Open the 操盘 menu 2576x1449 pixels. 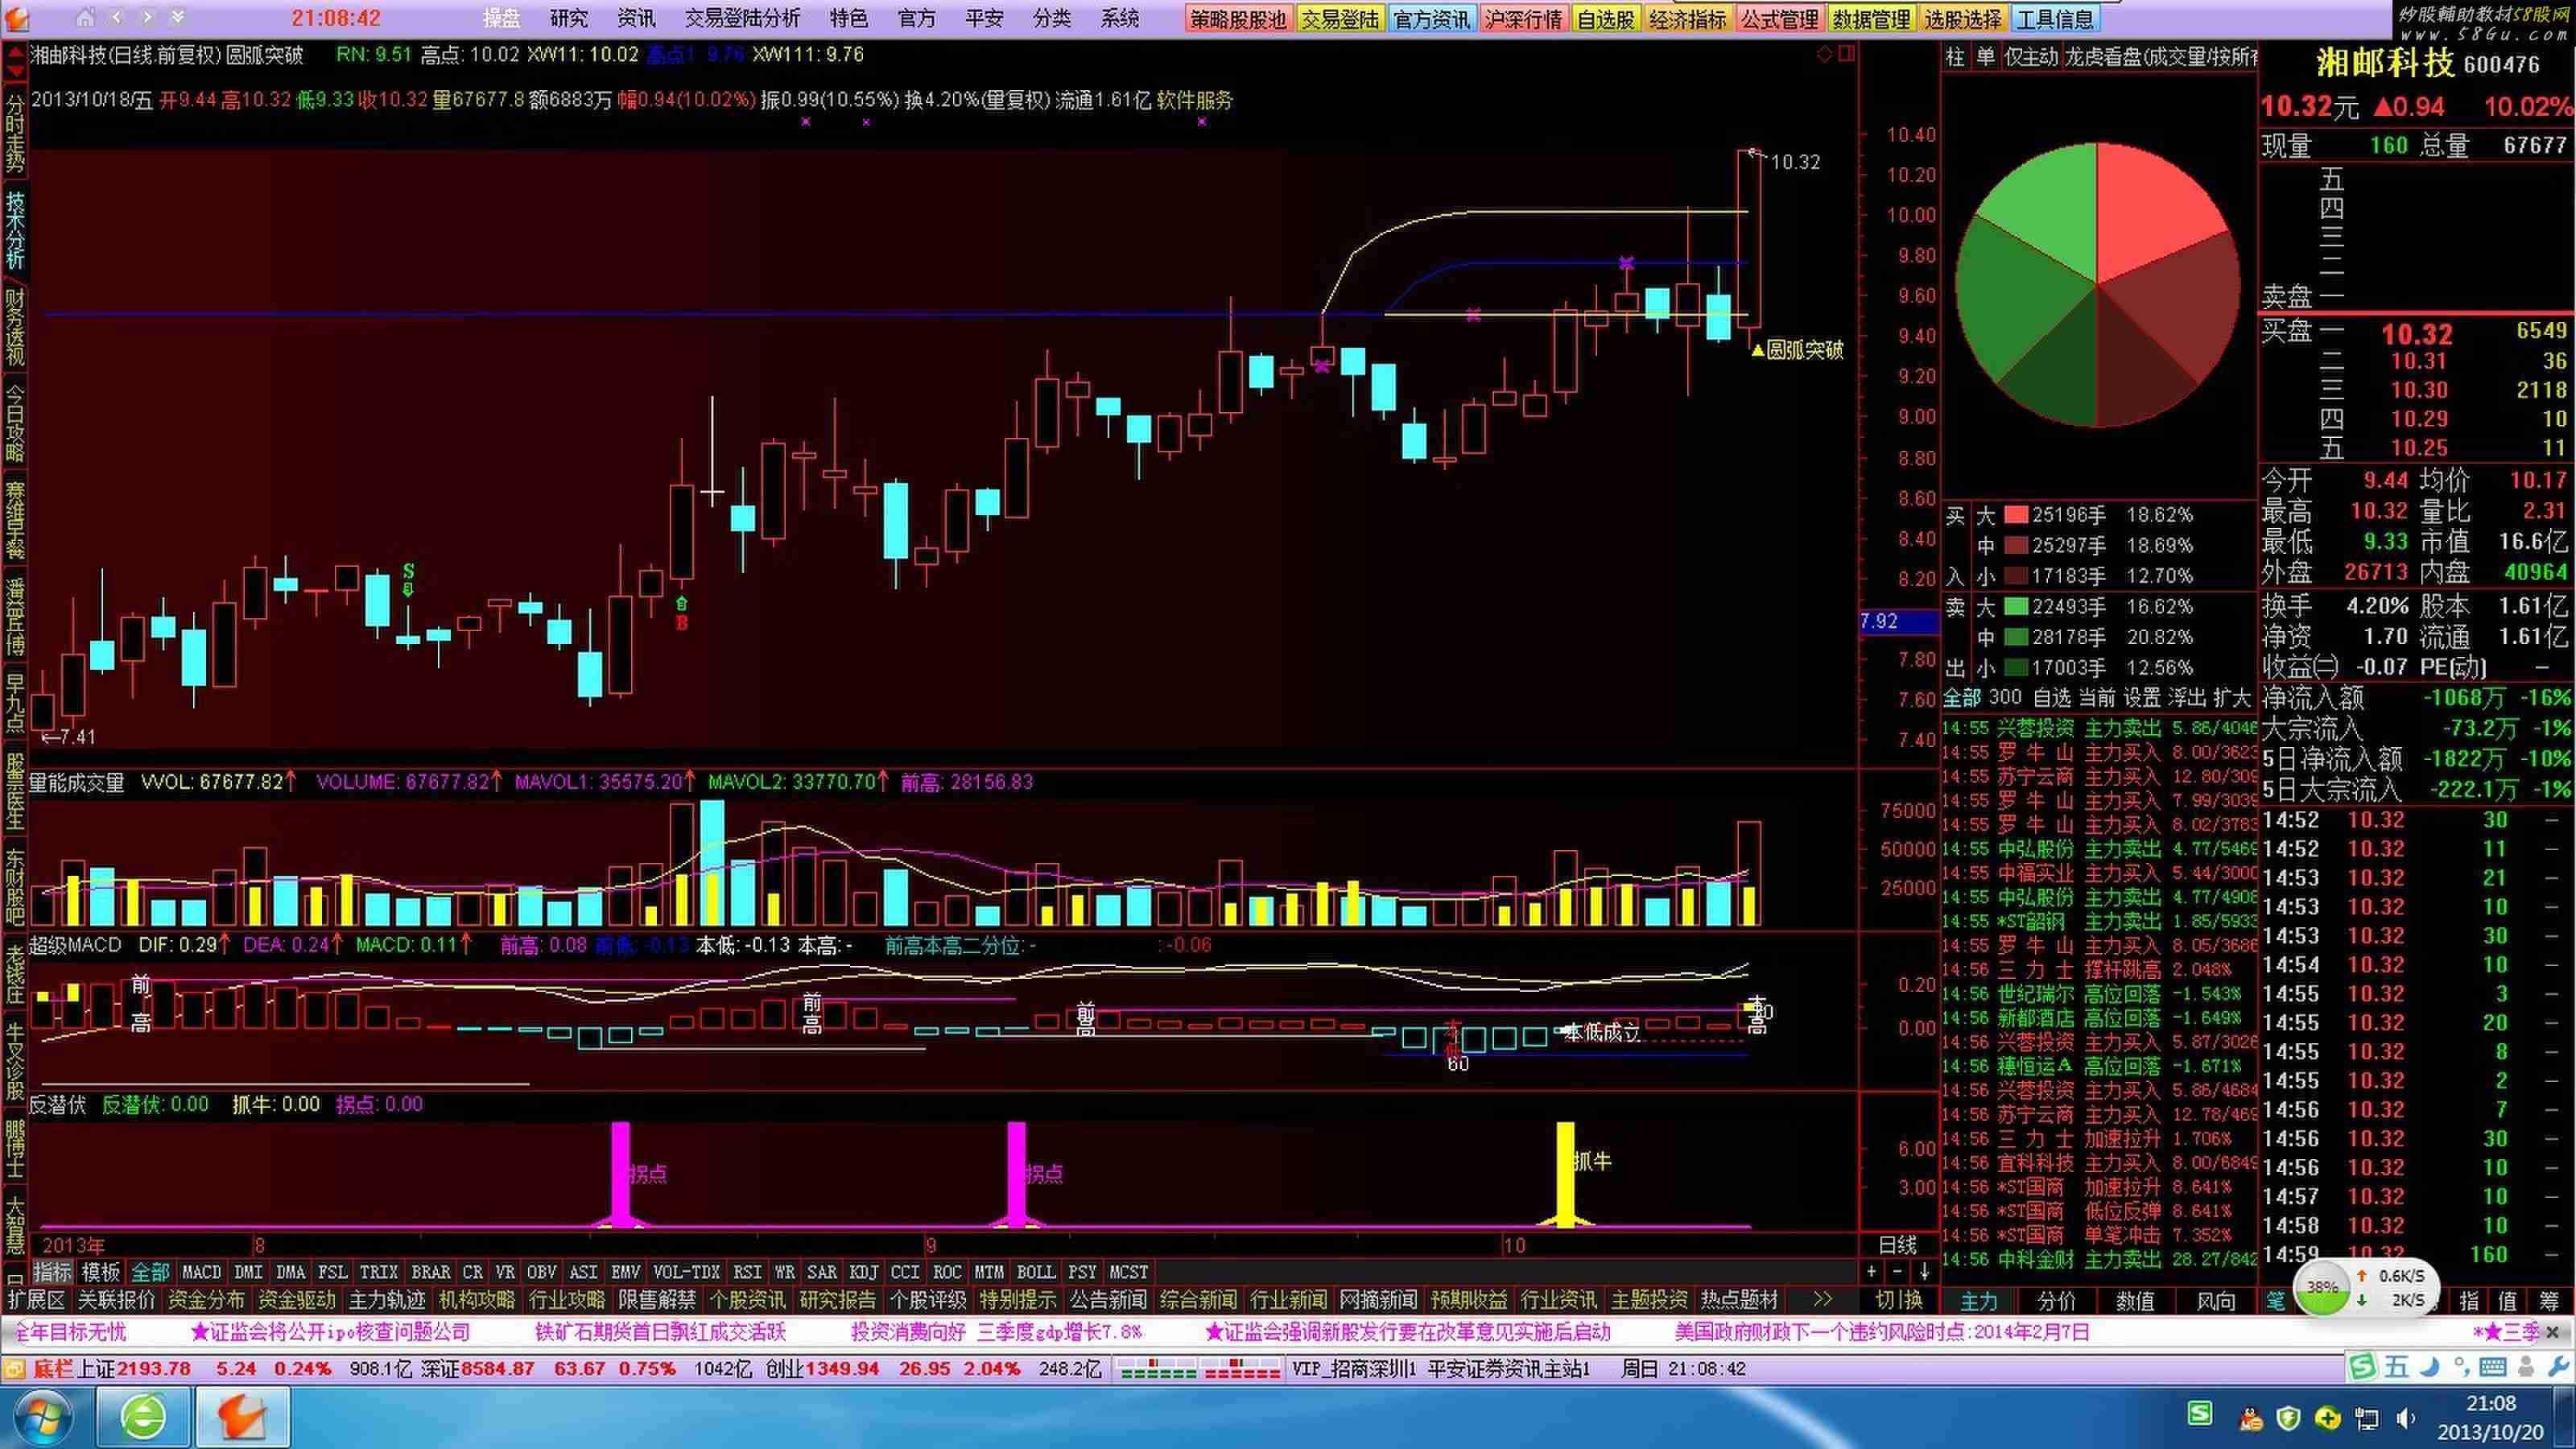pyautogui.click(x=501, y=18)
